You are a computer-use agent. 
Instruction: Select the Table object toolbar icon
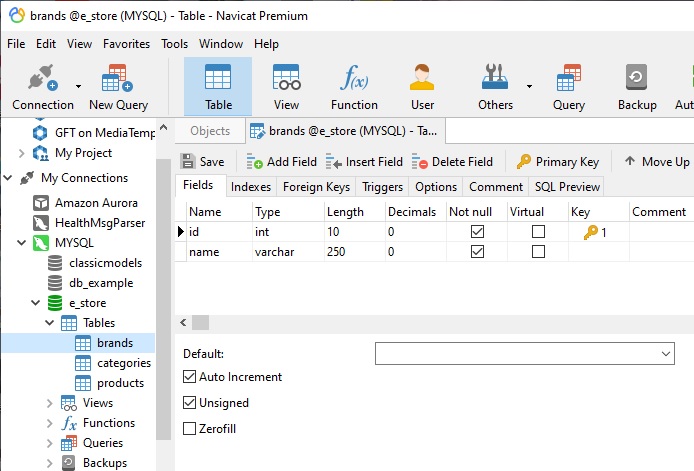[218, 87]
